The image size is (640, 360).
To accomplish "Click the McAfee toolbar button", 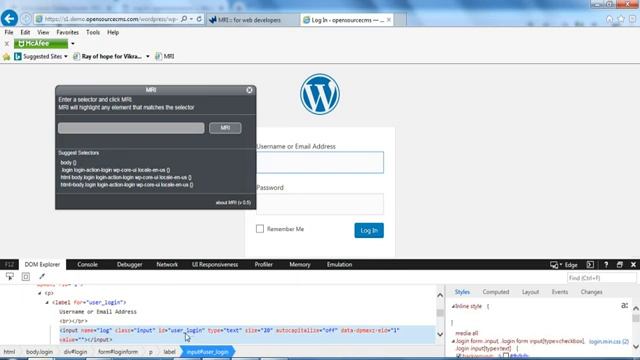I will tap(41, 44).
